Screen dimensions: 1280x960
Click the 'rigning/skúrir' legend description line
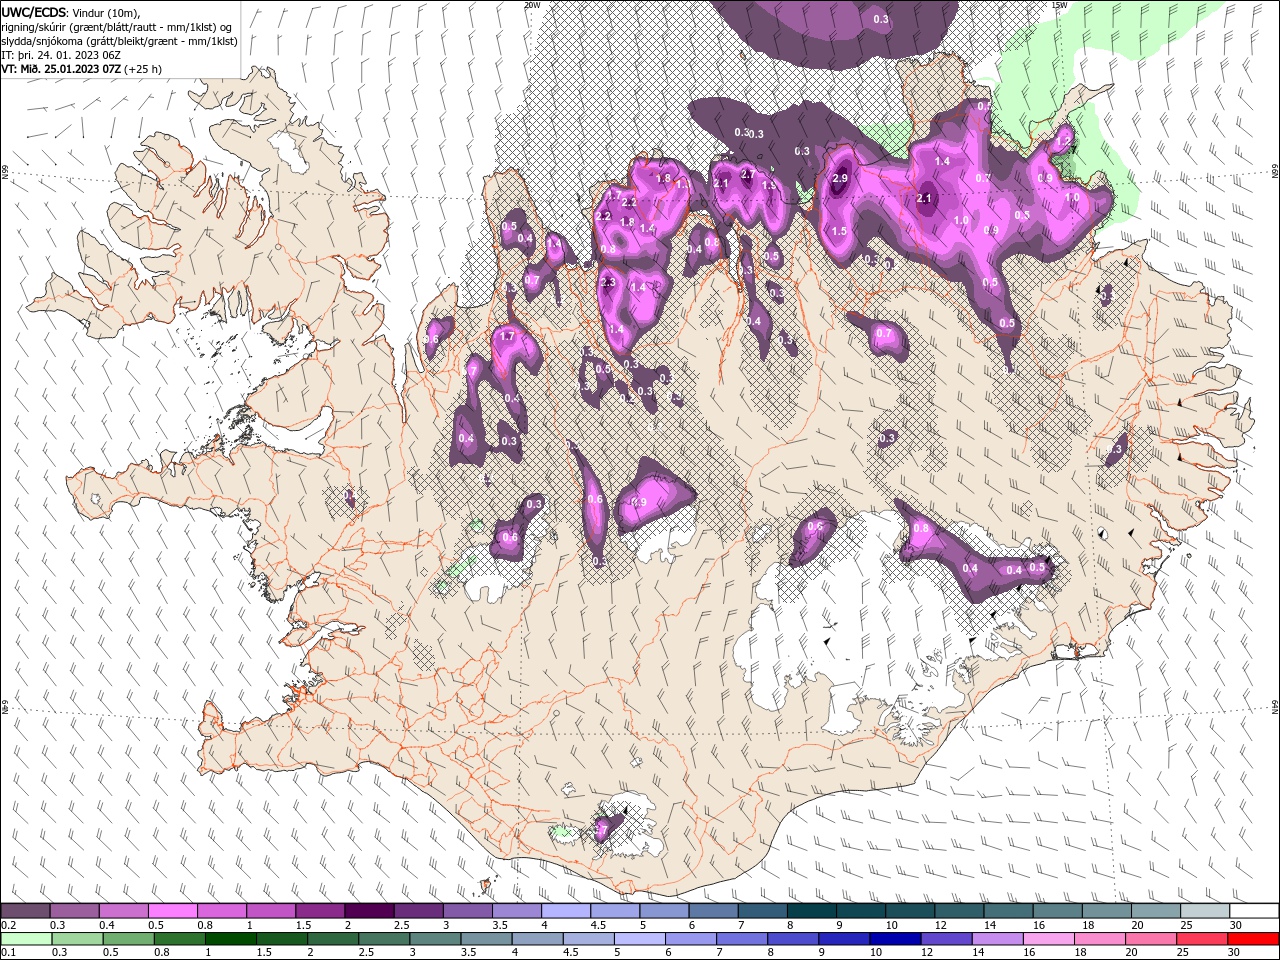point(117,26)
